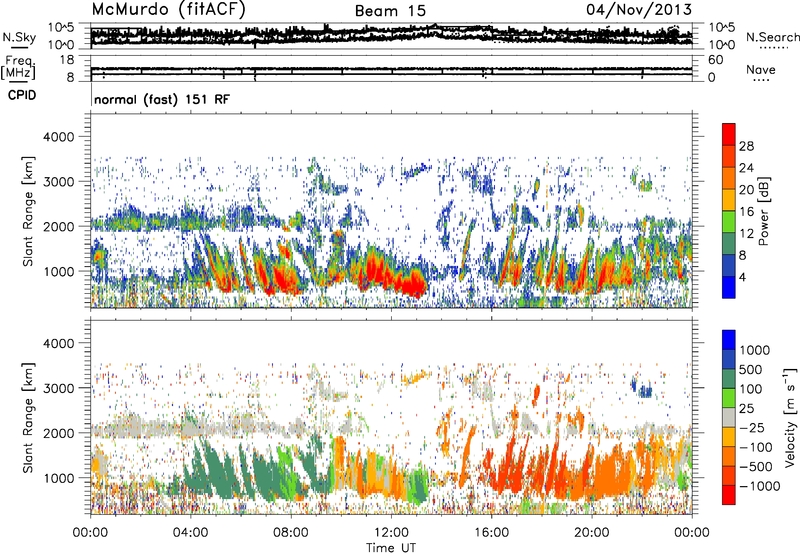Pick the top red segment of the Power color bar
Image resolution: width=800 pixels, height=554 pixels.
[729, 134]
